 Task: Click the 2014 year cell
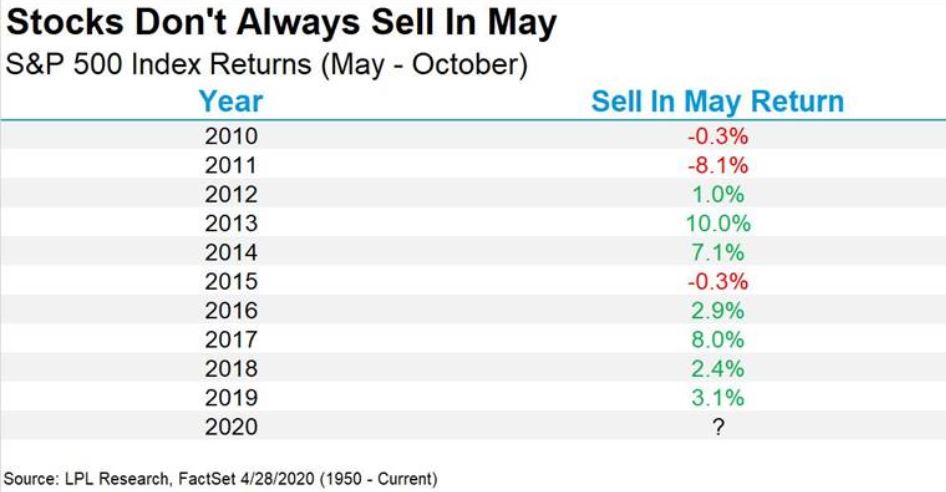pos(231,252)
